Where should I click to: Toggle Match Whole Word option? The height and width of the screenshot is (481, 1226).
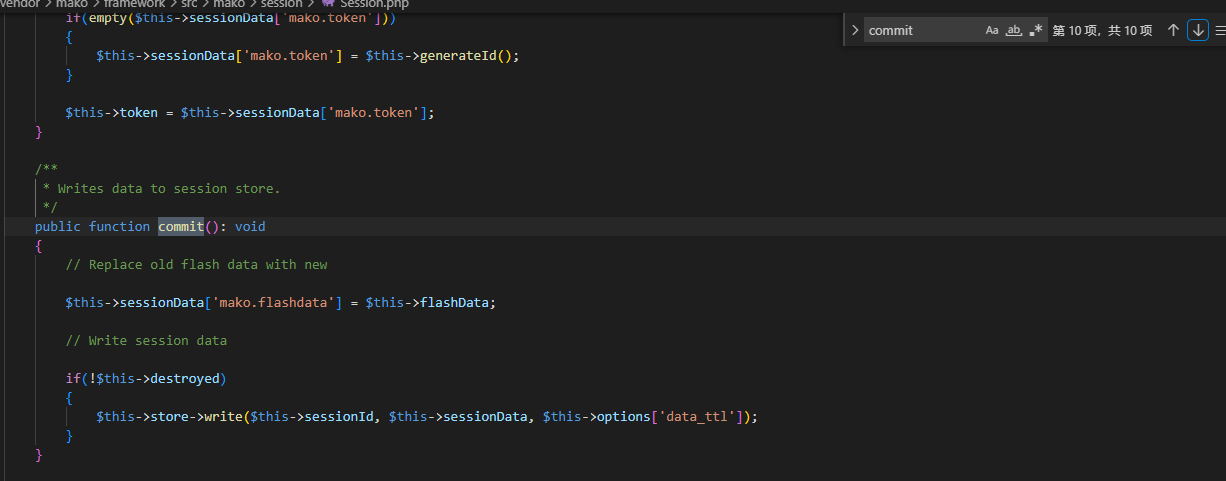[x=1014, y=30]
